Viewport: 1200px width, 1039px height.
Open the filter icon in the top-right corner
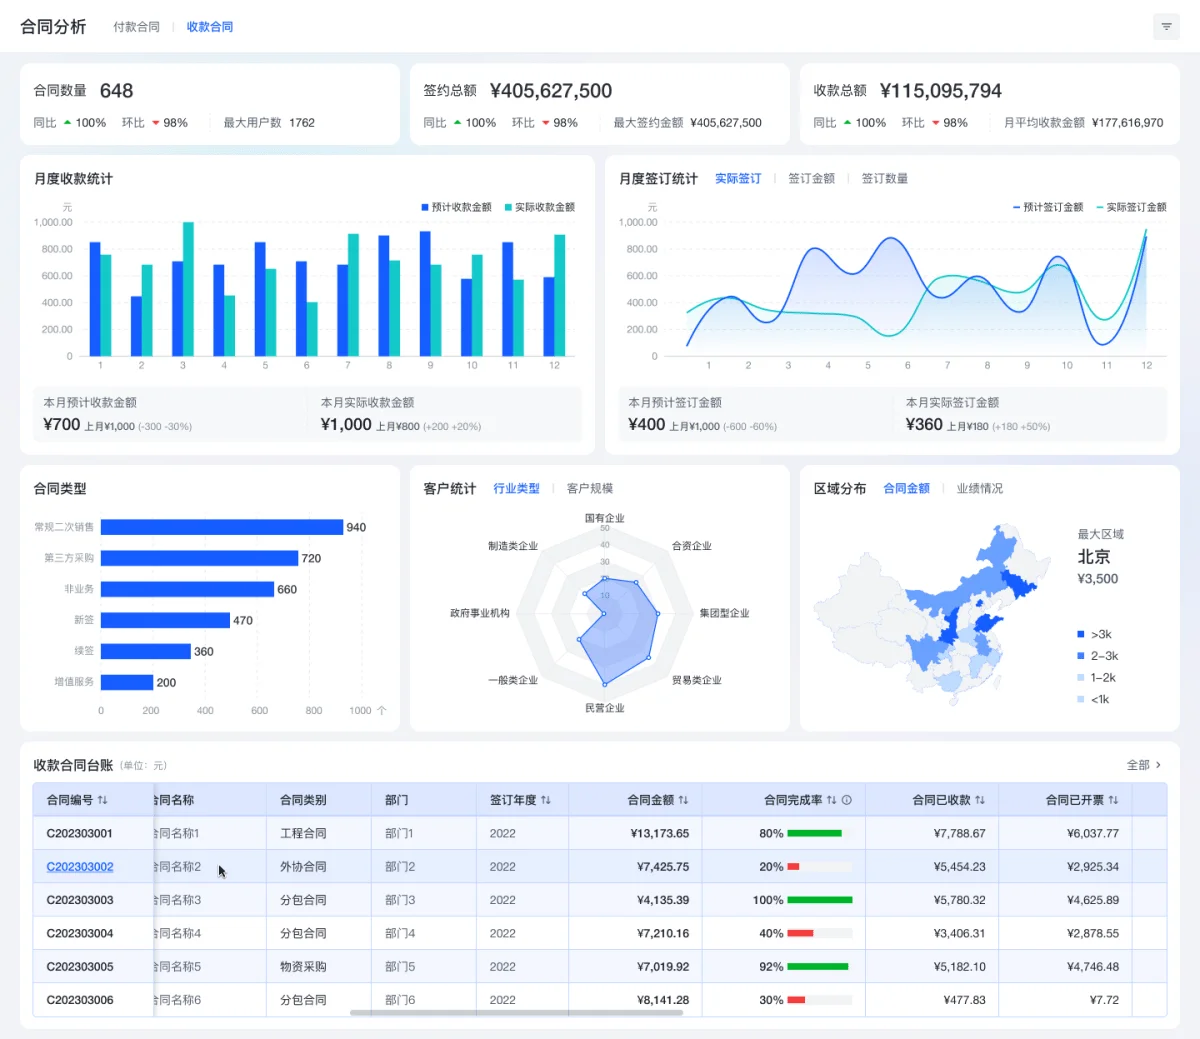tap(1166, 27)
